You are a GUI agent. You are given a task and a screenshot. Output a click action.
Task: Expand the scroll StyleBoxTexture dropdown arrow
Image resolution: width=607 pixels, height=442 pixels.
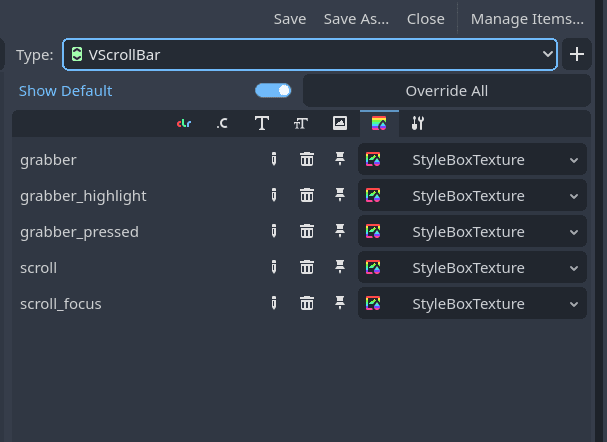pyautogui.click(x=574, y=268)
